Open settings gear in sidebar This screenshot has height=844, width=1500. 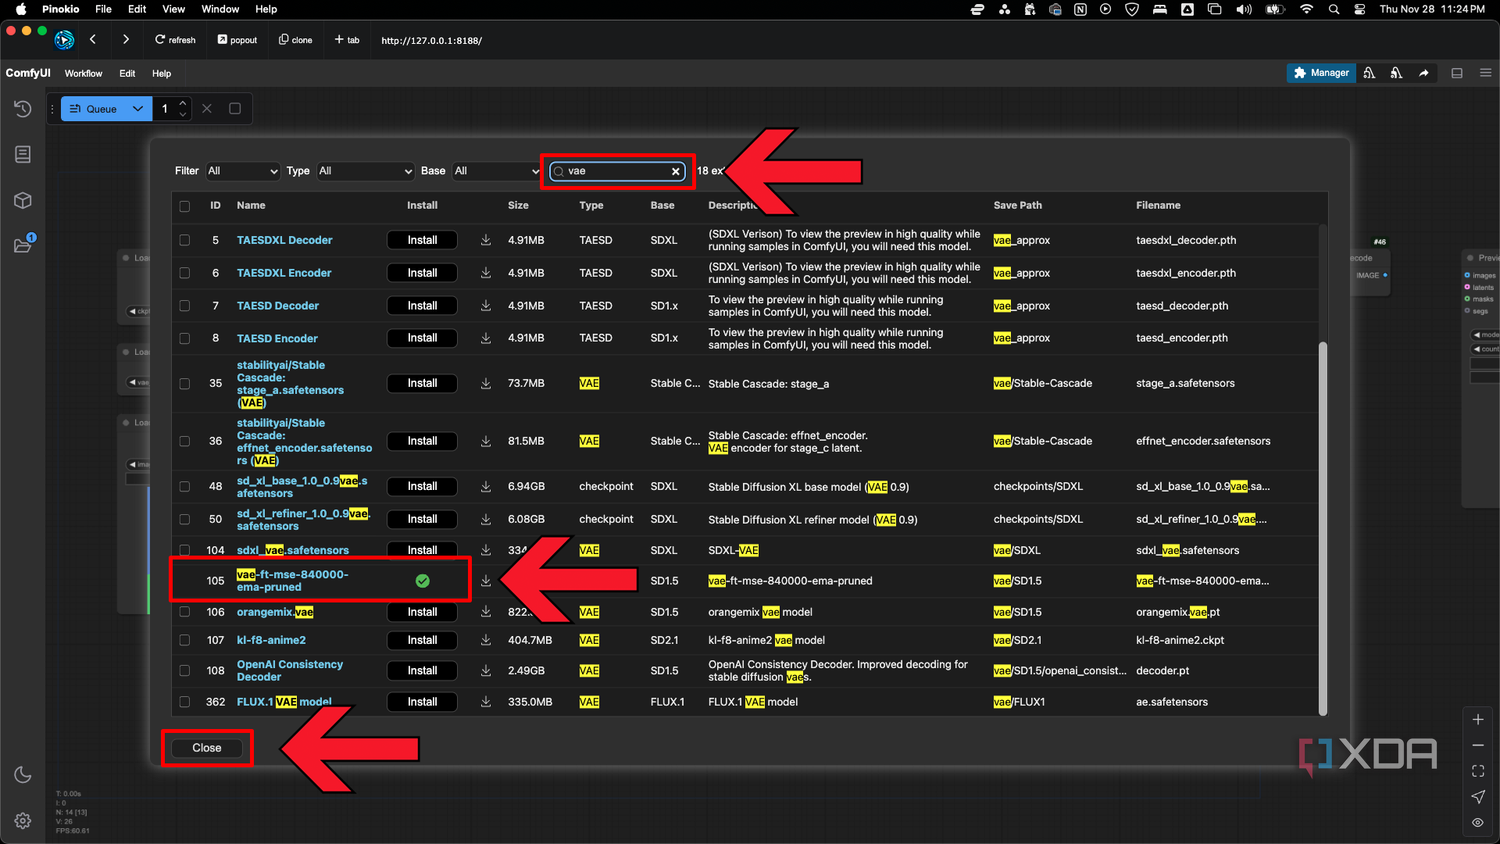click(23, 821)
